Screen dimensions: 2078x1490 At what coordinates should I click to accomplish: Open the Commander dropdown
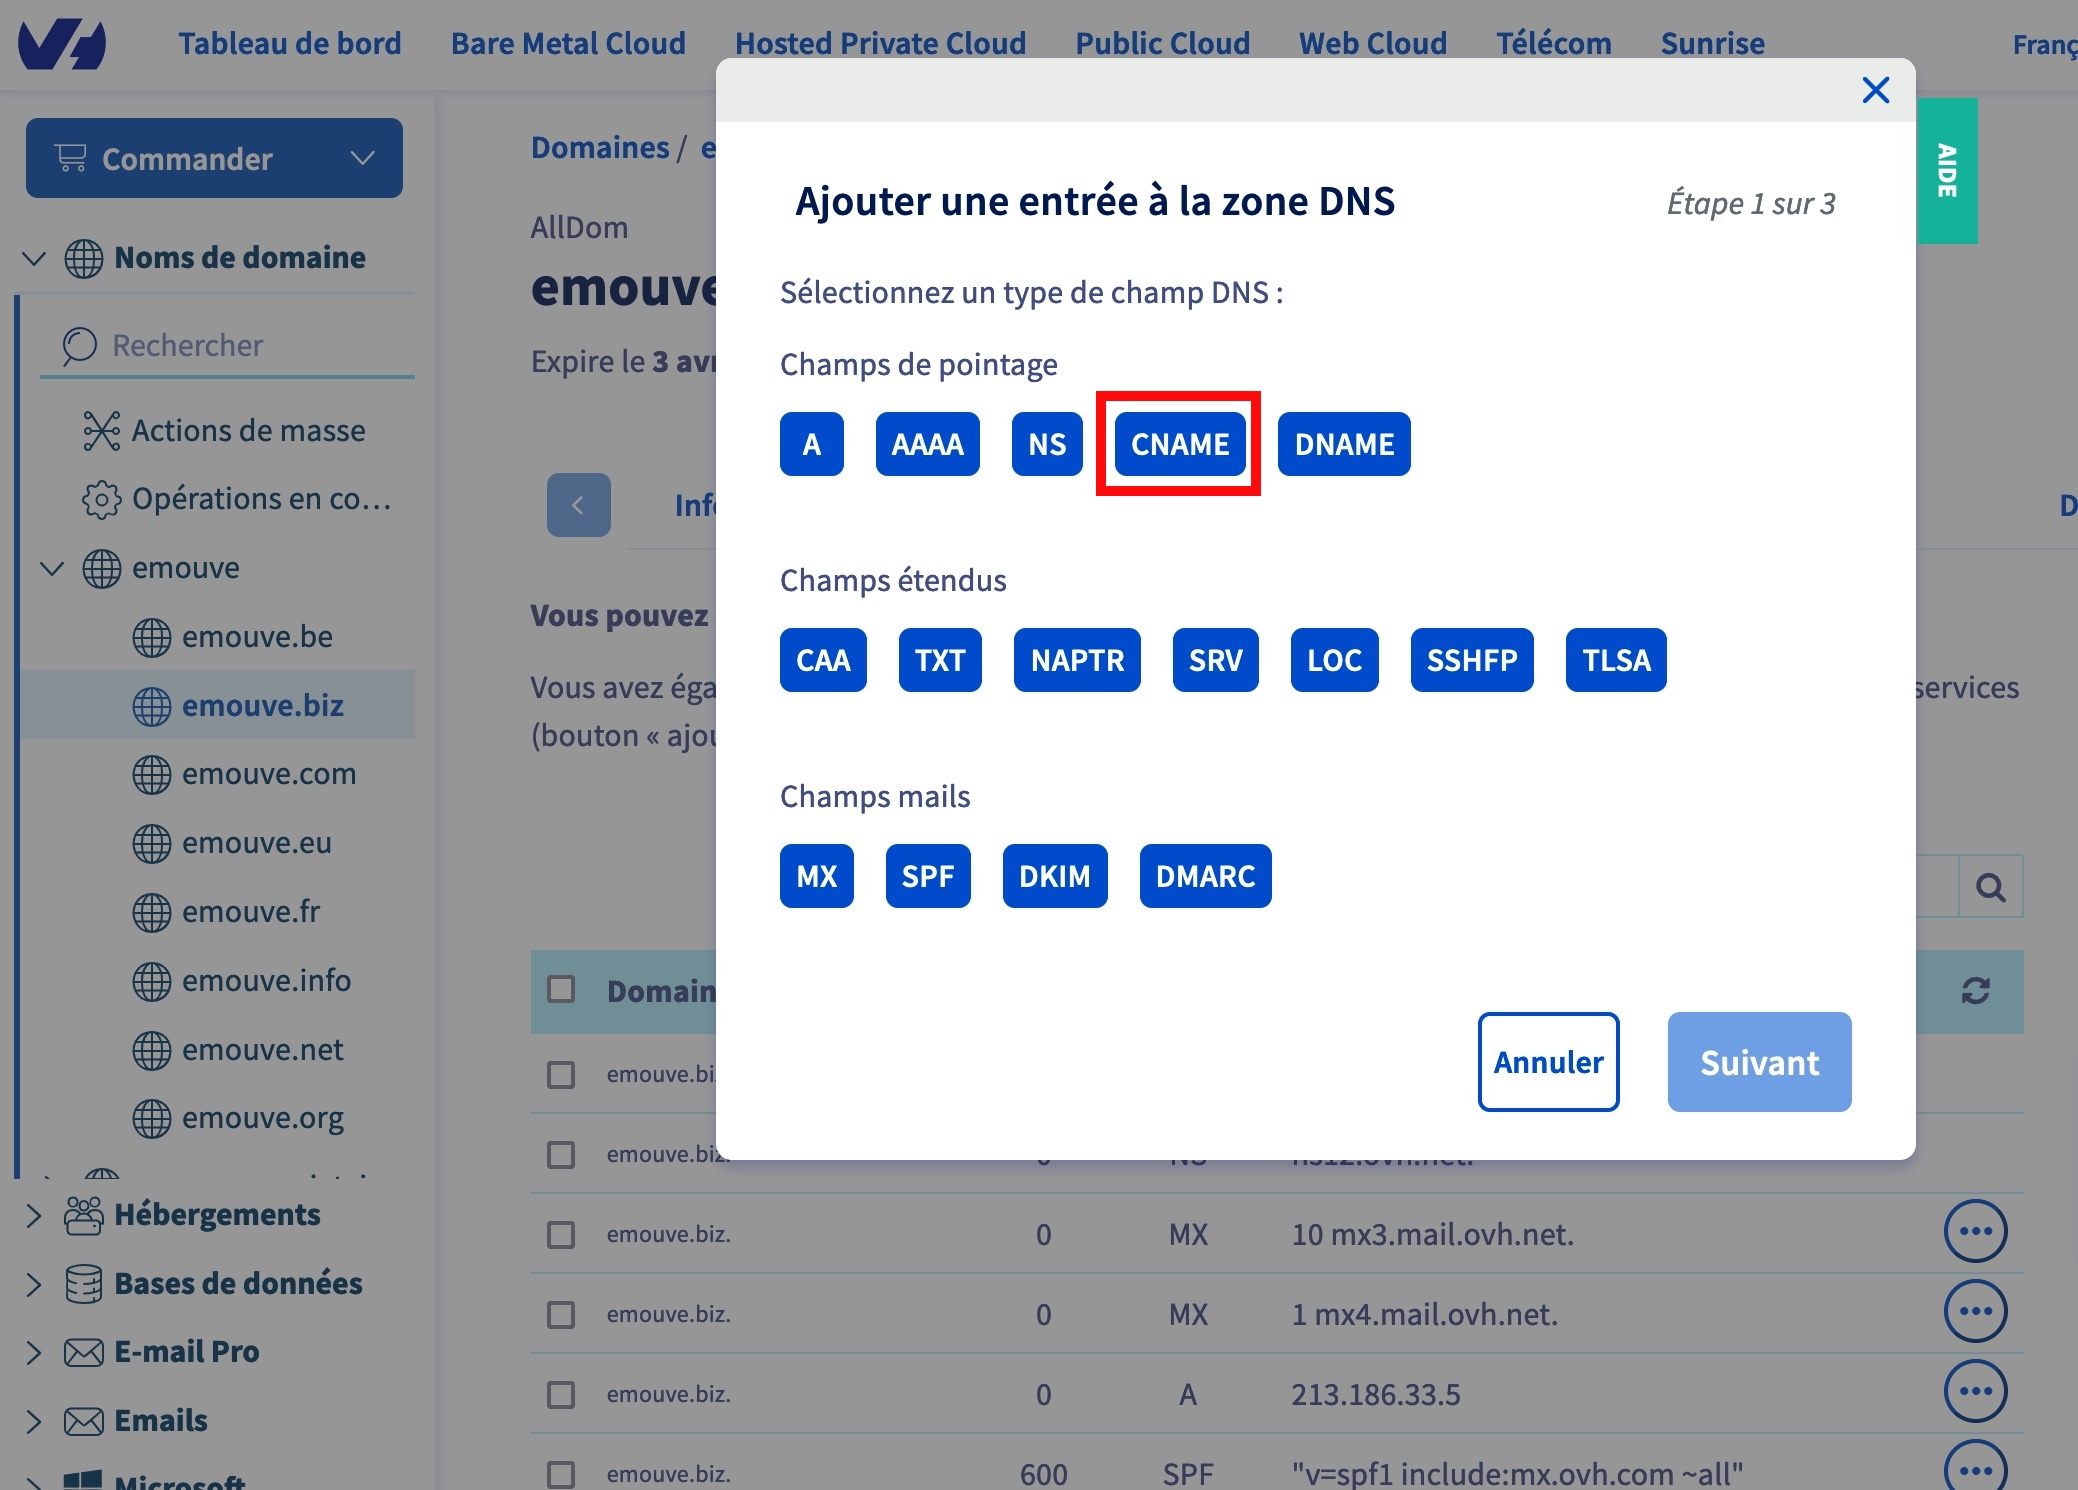pos(214,158)
